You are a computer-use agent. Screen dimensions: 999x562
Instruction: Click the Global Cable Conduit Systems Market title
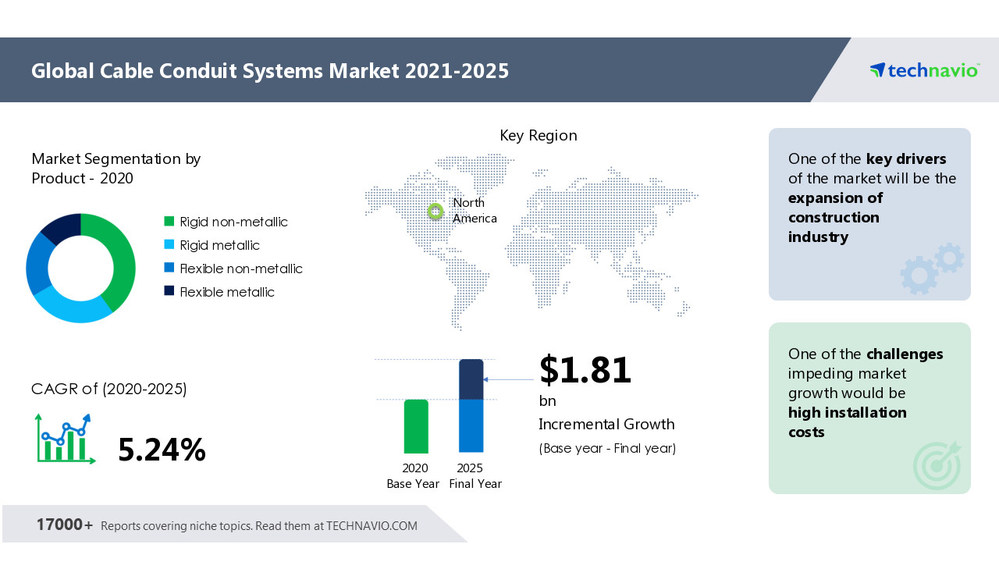point(270,70)
